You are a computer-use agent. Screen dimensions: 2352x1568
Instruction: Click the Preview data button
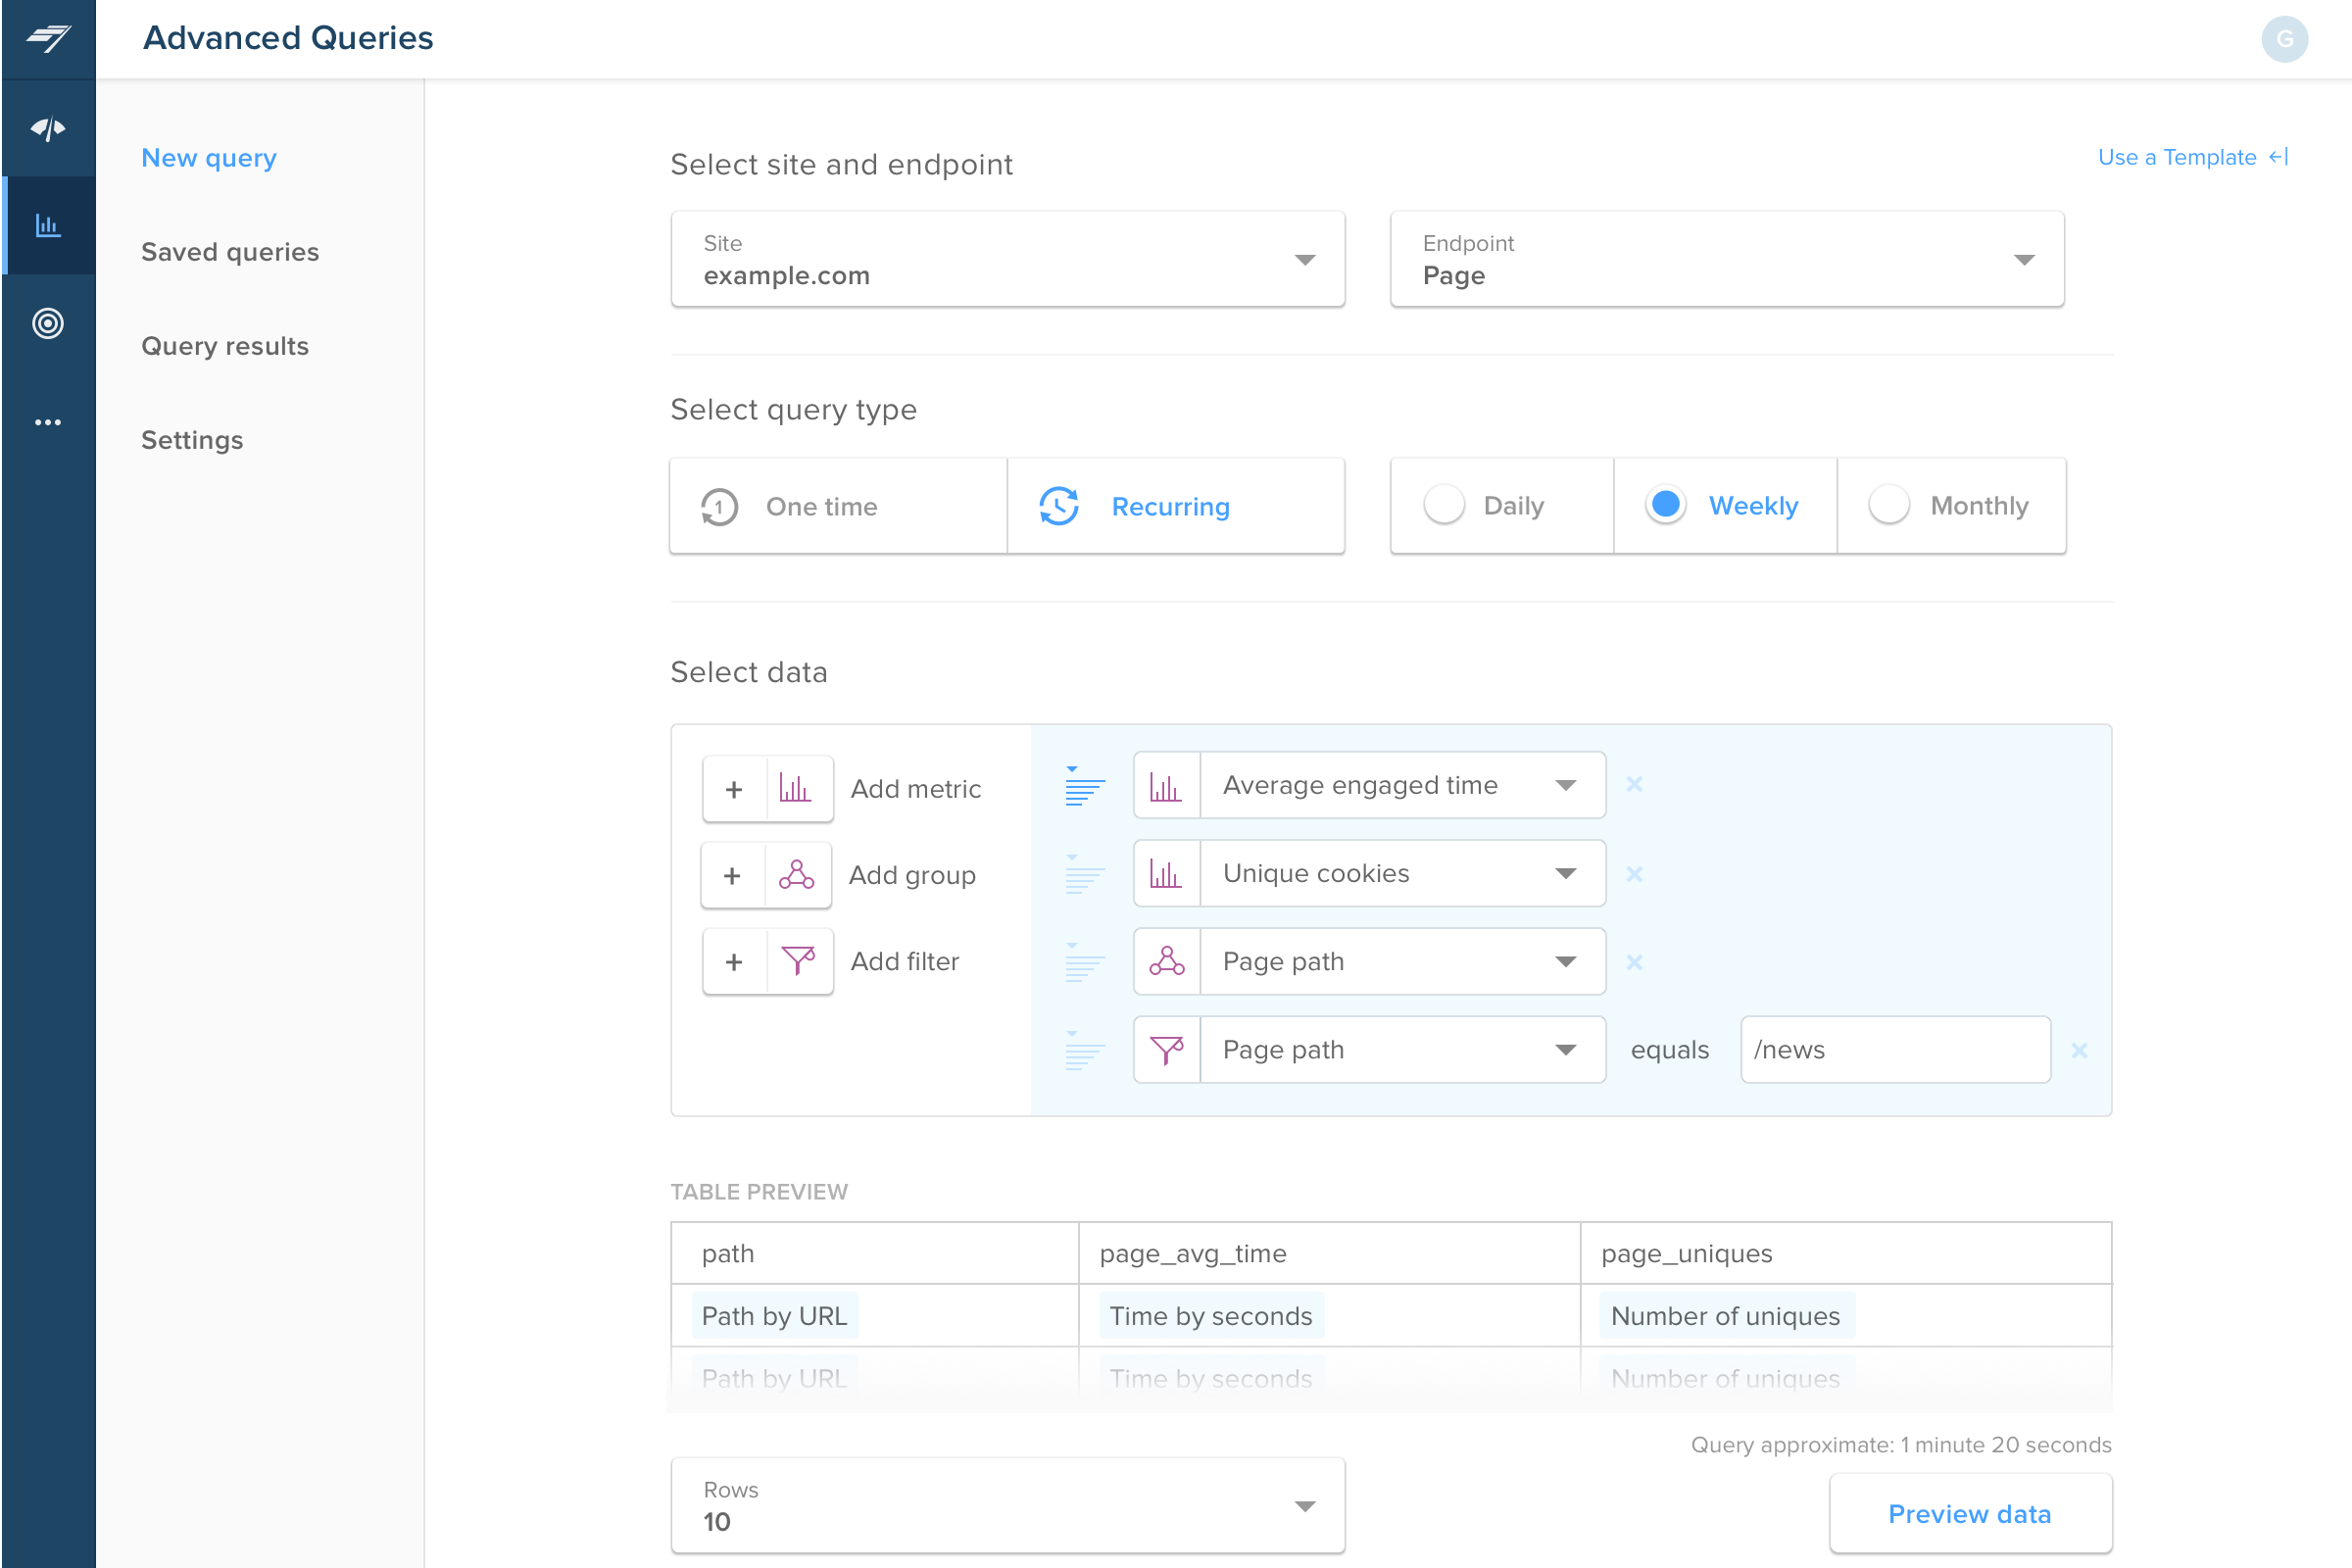tap(1970, 1513)
